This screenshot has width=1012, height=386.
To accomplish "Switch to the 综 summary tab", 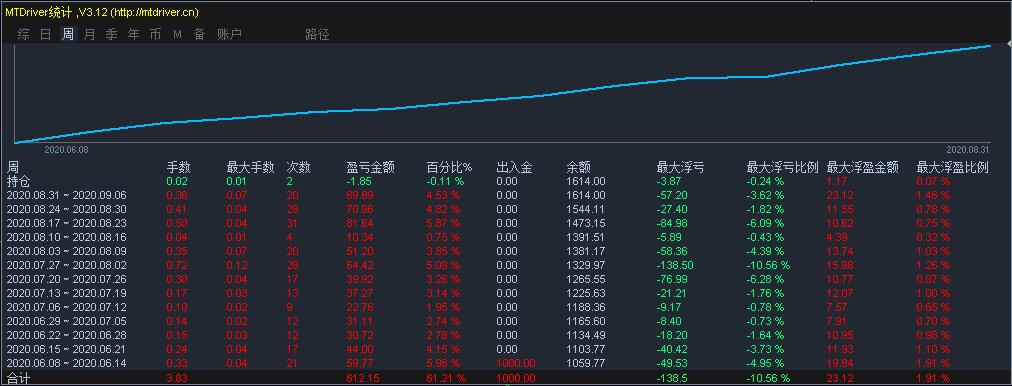I will (x=24, y=35).
